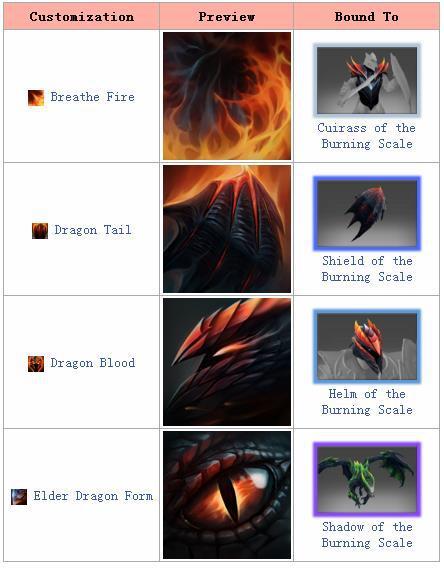The image size is (444, 568).
Task: View the dragon claw preview for Dragon Tail
Action: (227, 229)
